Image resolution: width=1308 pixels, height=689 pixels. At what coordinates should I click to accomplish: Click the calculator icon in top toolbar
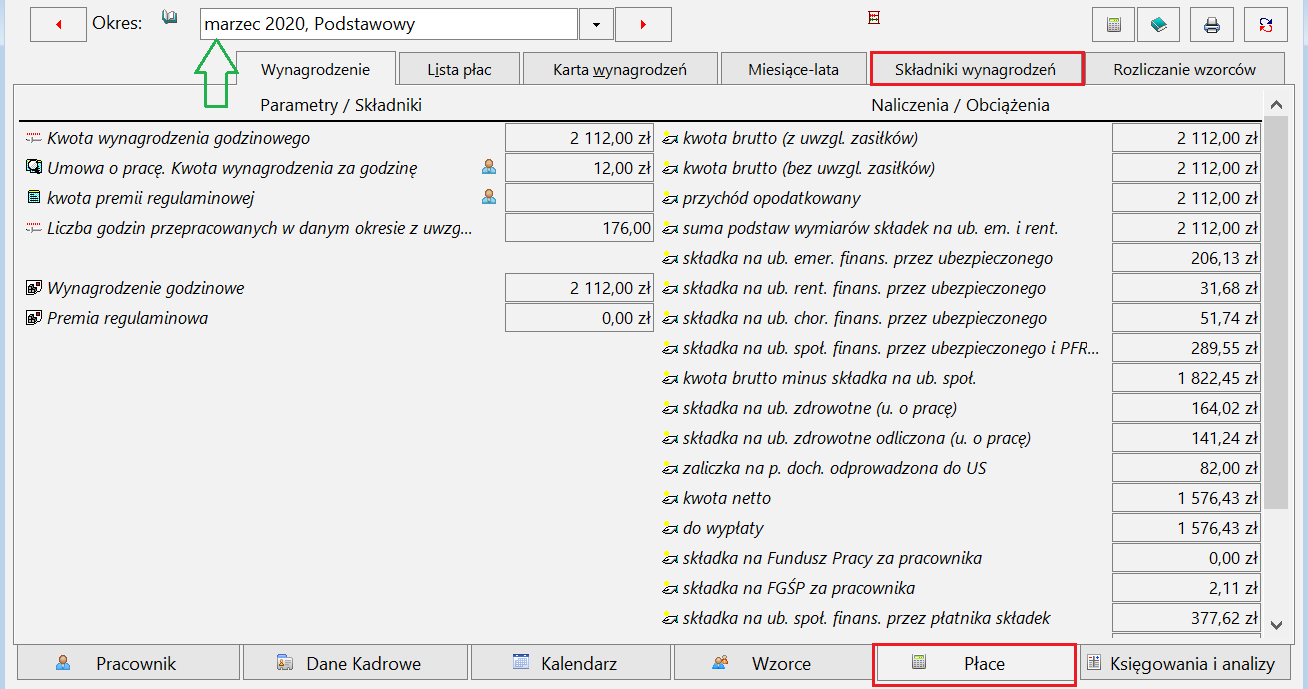[x=1114, y=25]
